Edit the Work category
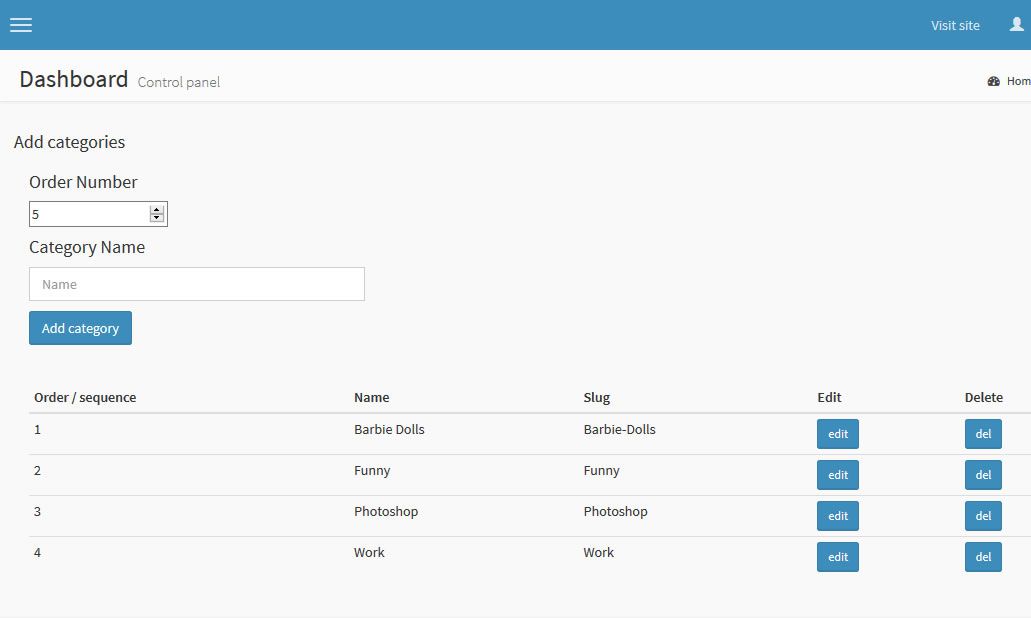This screenshot has width=1031, height=618. coord(837,557)
